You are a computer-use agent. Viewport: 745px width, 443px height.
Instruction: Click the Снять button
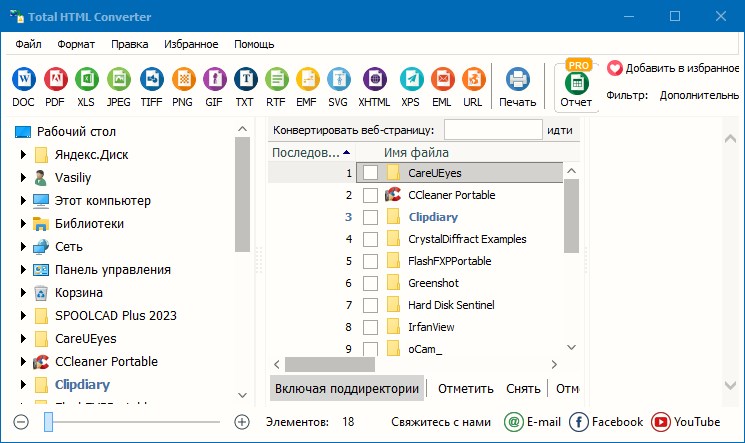point(523,388)
